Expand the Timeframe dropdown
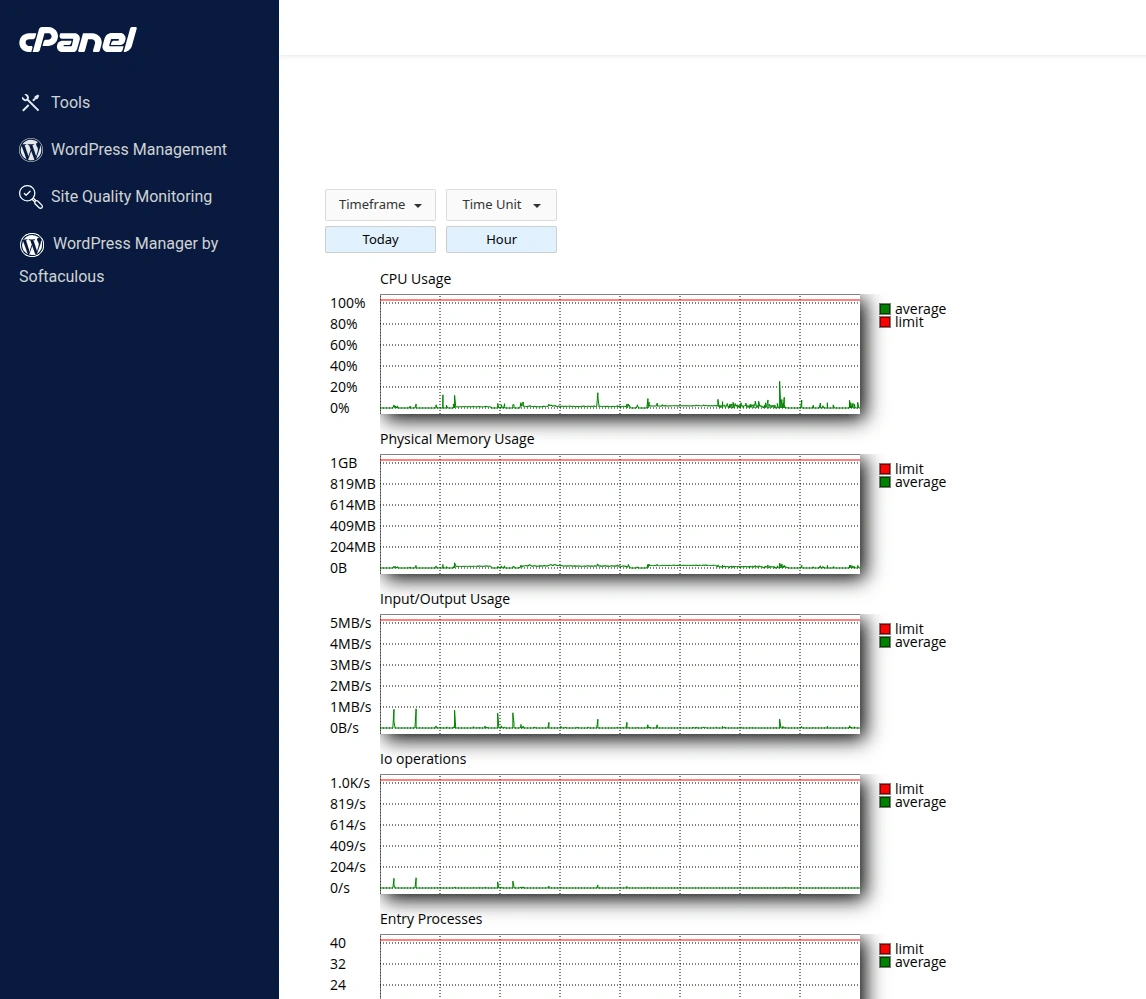1146x999 pixels. 380,205
